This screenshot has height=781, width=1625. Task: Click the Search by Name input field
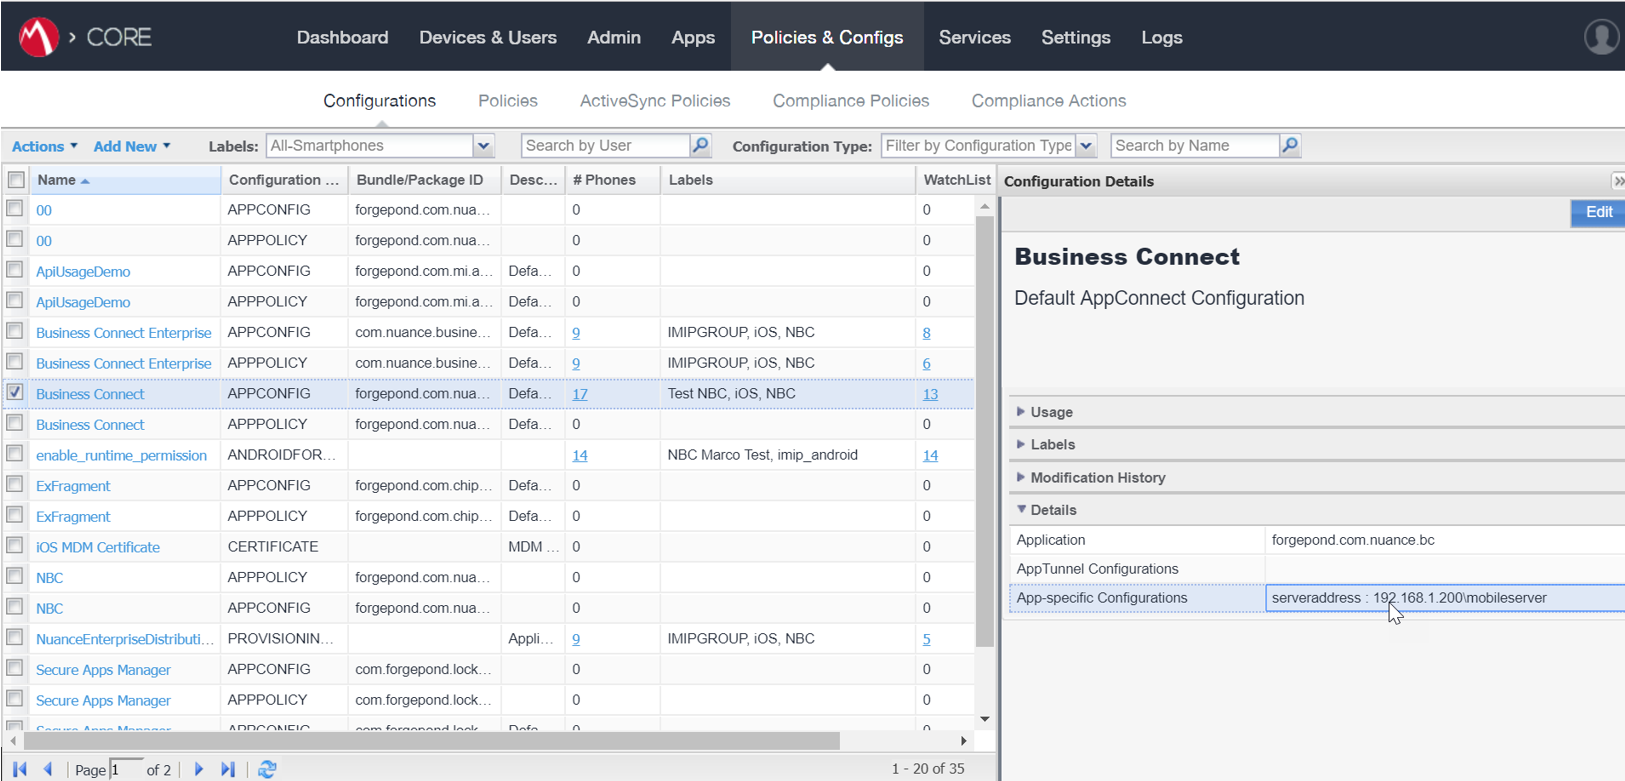1194,146
